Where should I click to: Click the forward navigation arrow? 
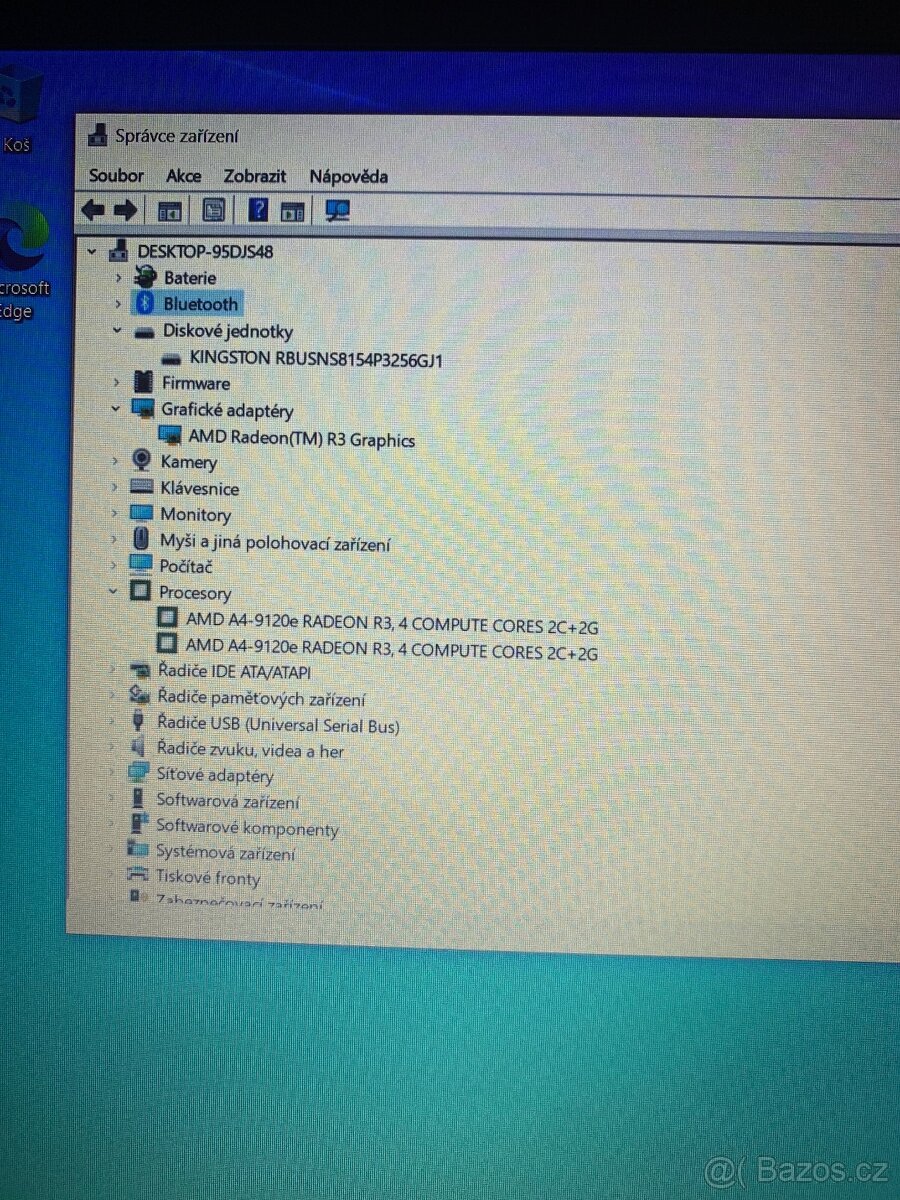[x=124, y=209]
